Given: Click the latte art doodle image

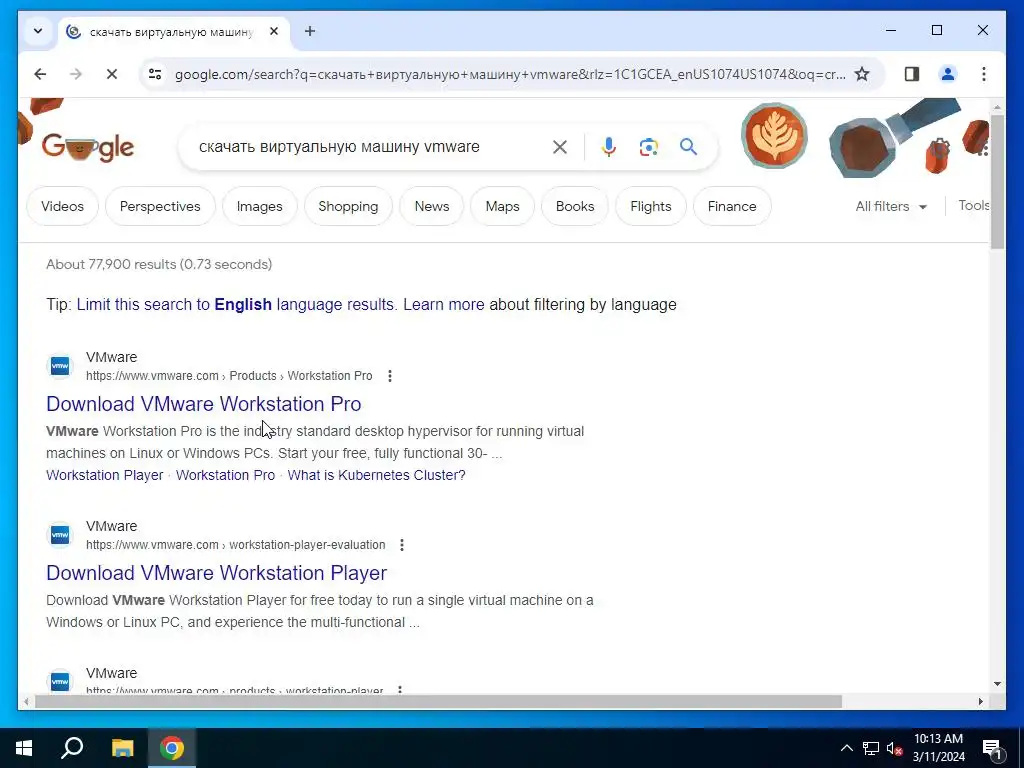Looking at the screenshot, I should click(x=775, y=136).
